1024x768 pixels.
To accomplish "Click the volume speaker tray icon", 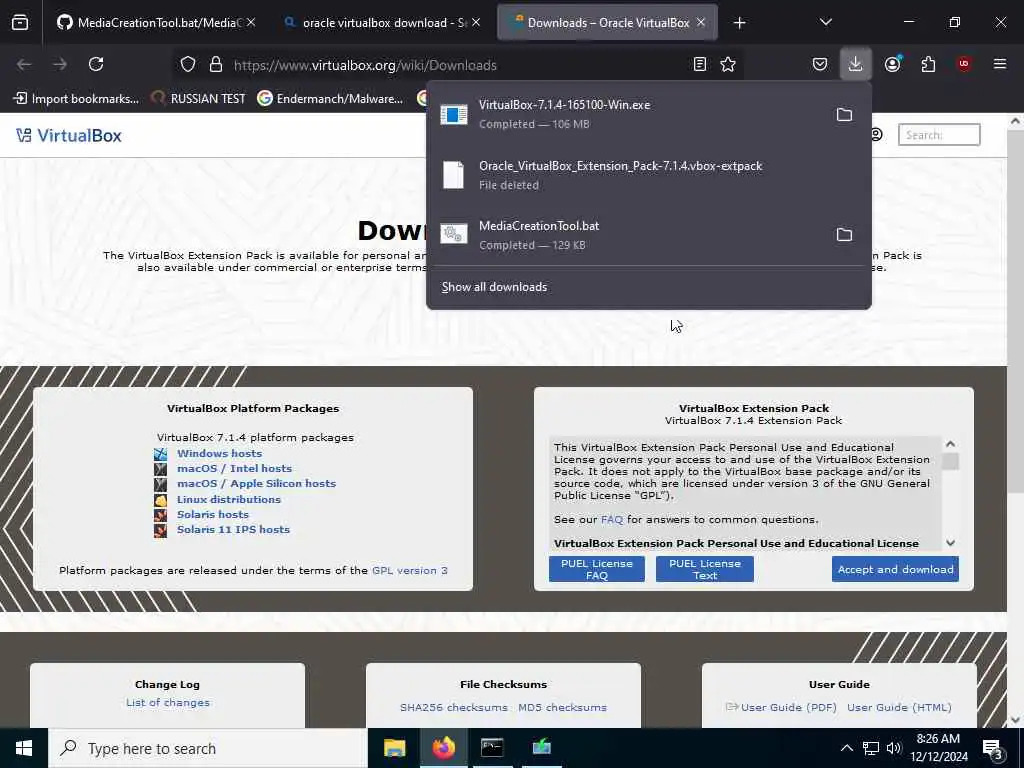I will (x=893, y=748).
